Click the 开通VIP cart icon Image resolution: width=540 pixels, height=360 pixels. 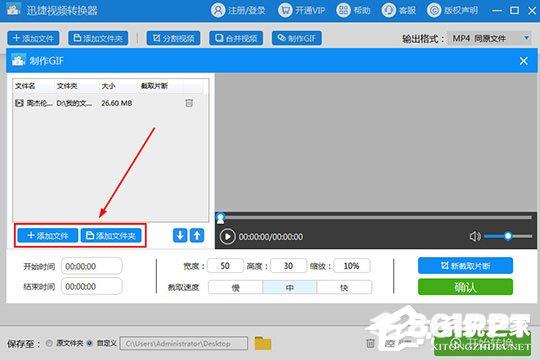(x=285, y=10)
